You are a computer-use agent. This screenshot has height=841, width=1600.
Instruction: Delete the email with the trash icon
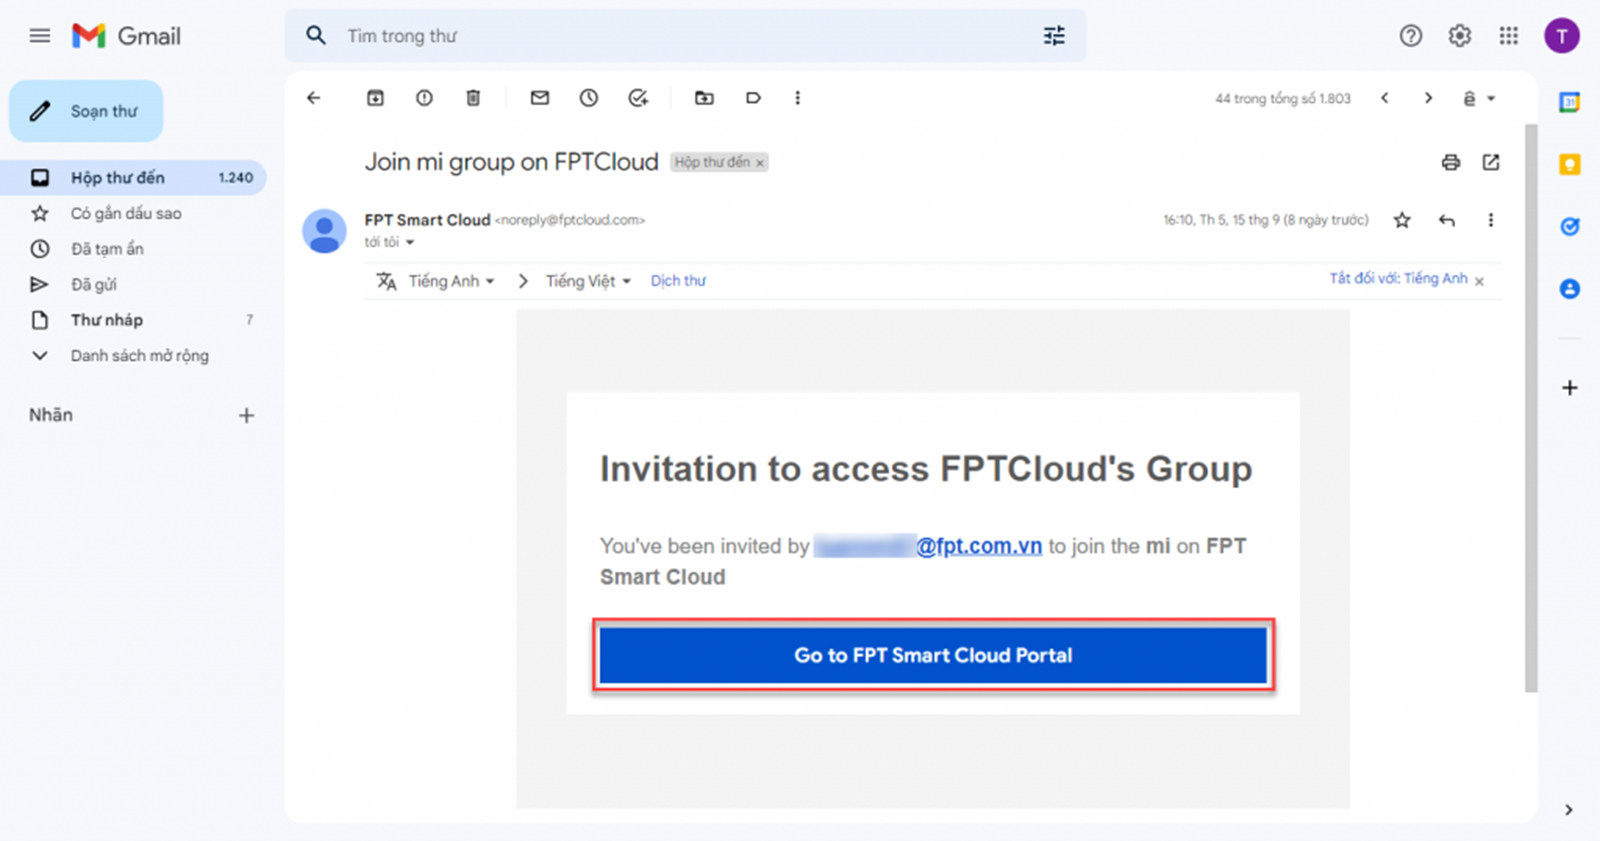pos(473,98)
